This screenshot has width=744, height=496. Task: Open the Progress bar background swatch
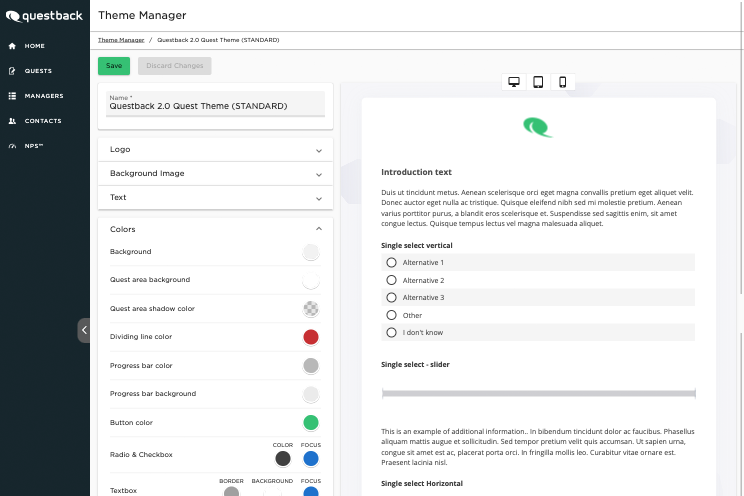pyautogui.click(x=311, y=394)
